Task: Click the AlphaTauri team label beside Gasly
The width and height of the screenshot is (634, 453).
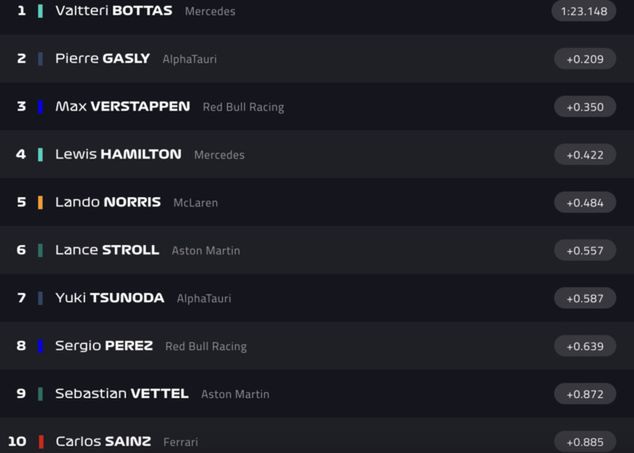Action: pos(190,59)
